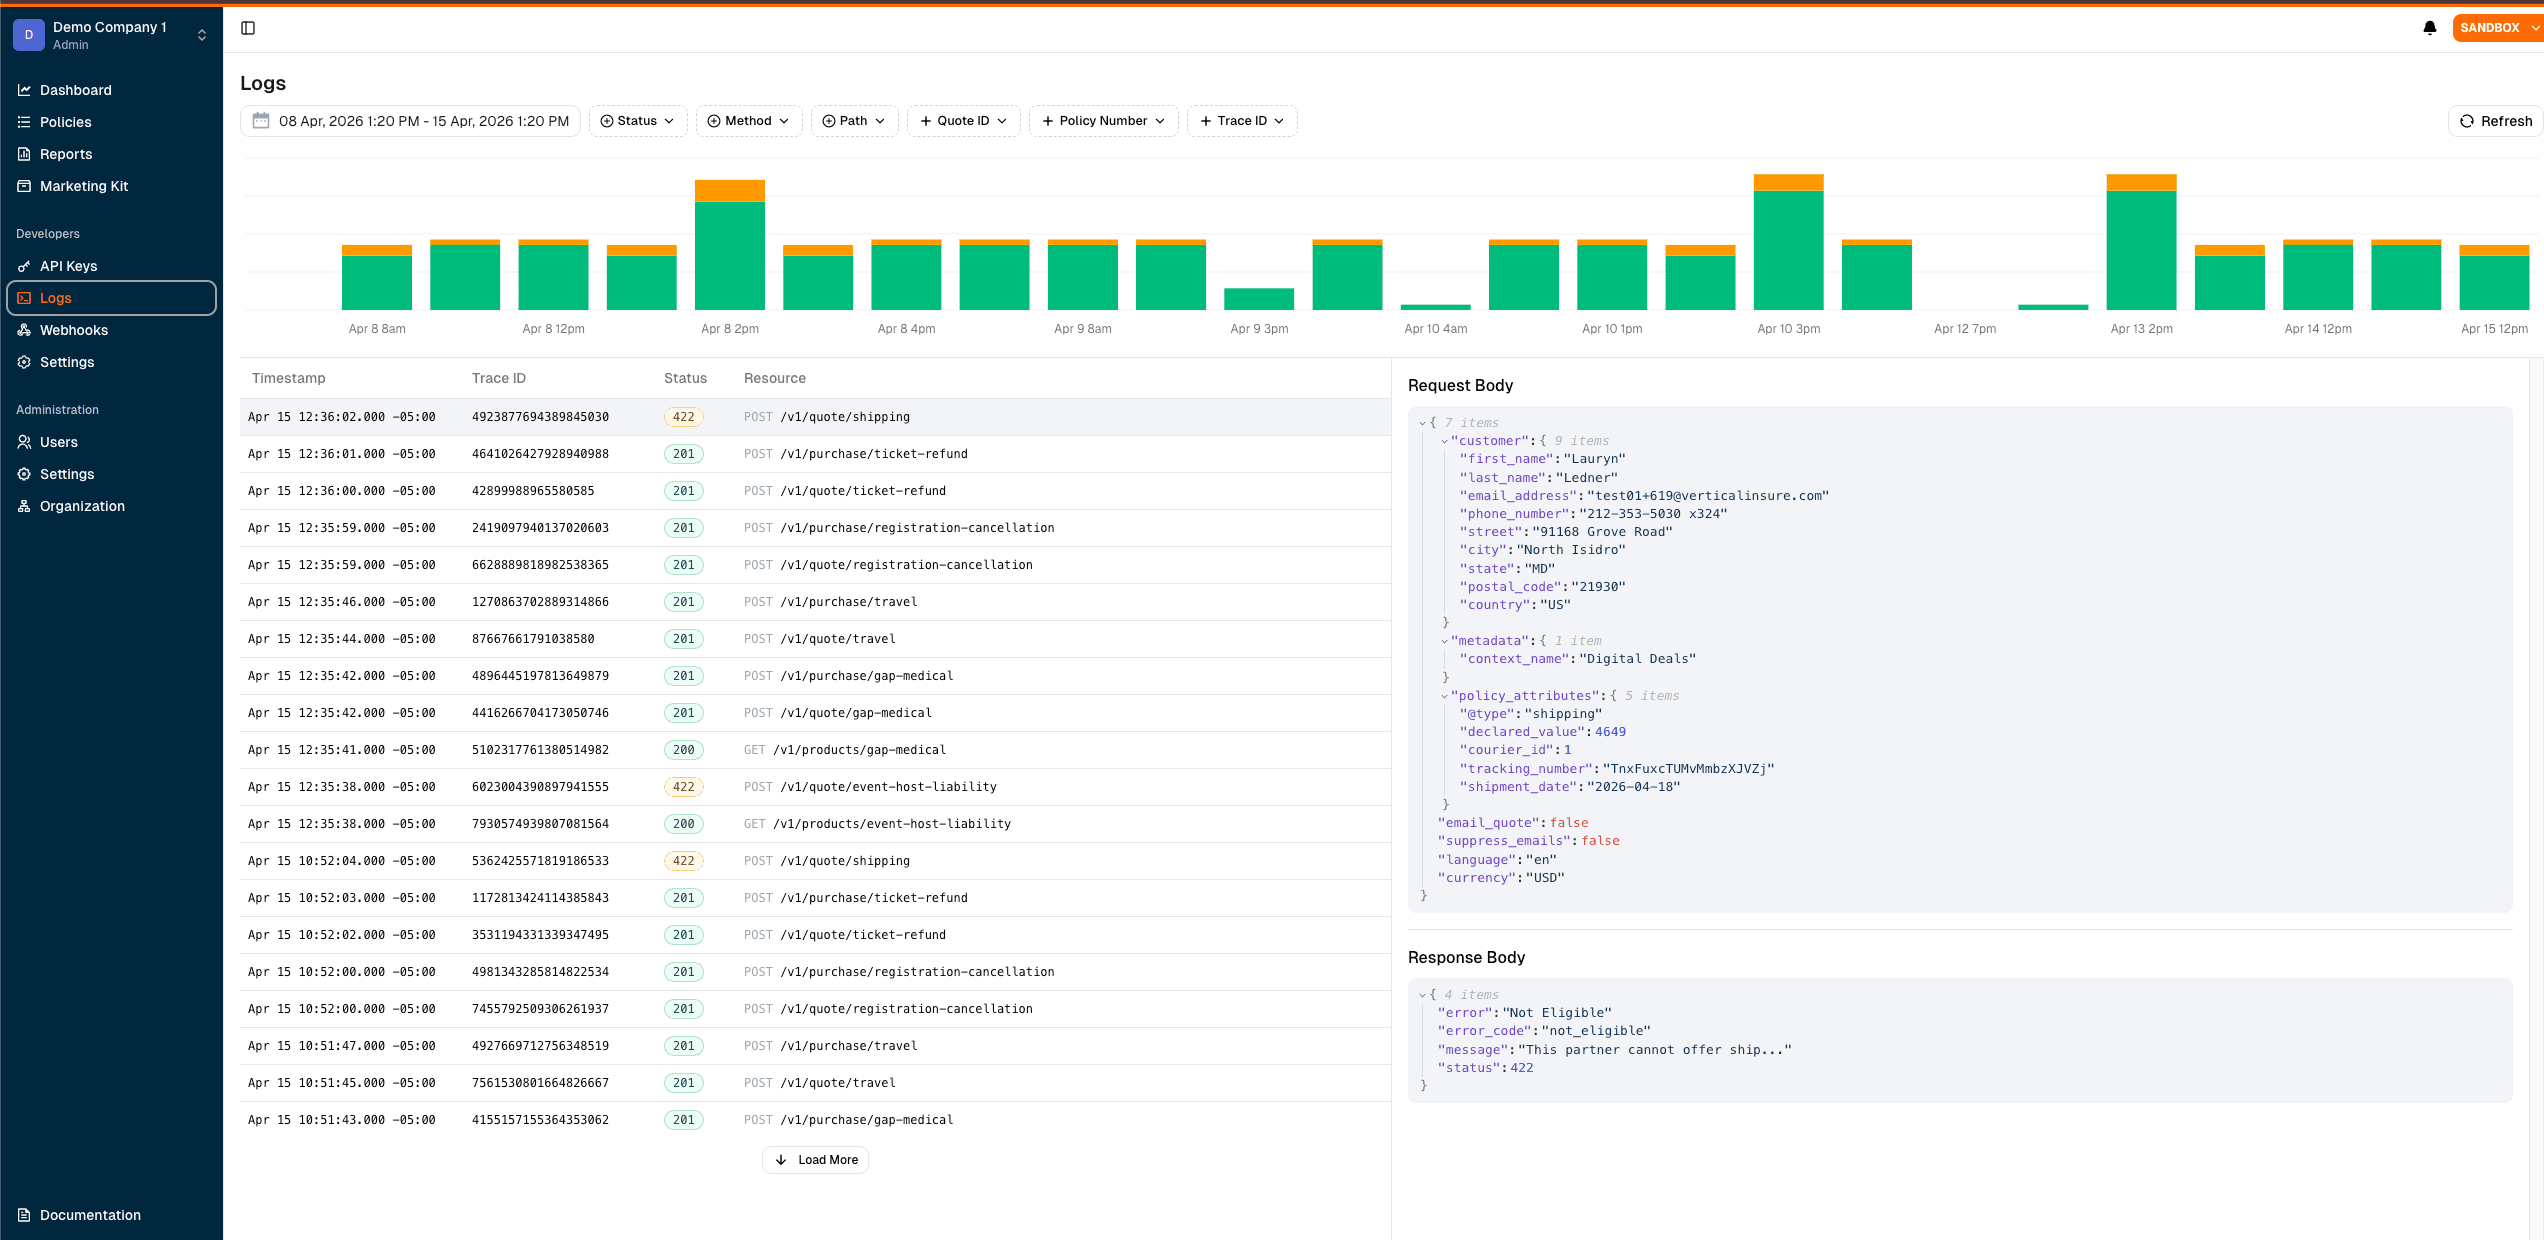
Task: Open the Dashboard page
Action: (75, 90)
